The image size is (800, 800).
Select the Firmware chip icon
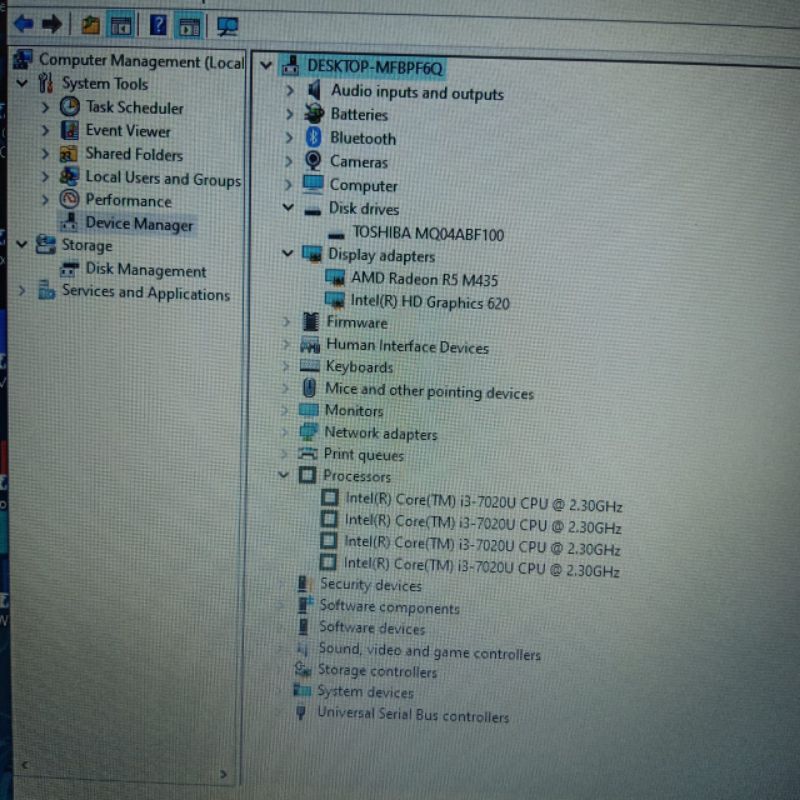[x=311, y=322]
